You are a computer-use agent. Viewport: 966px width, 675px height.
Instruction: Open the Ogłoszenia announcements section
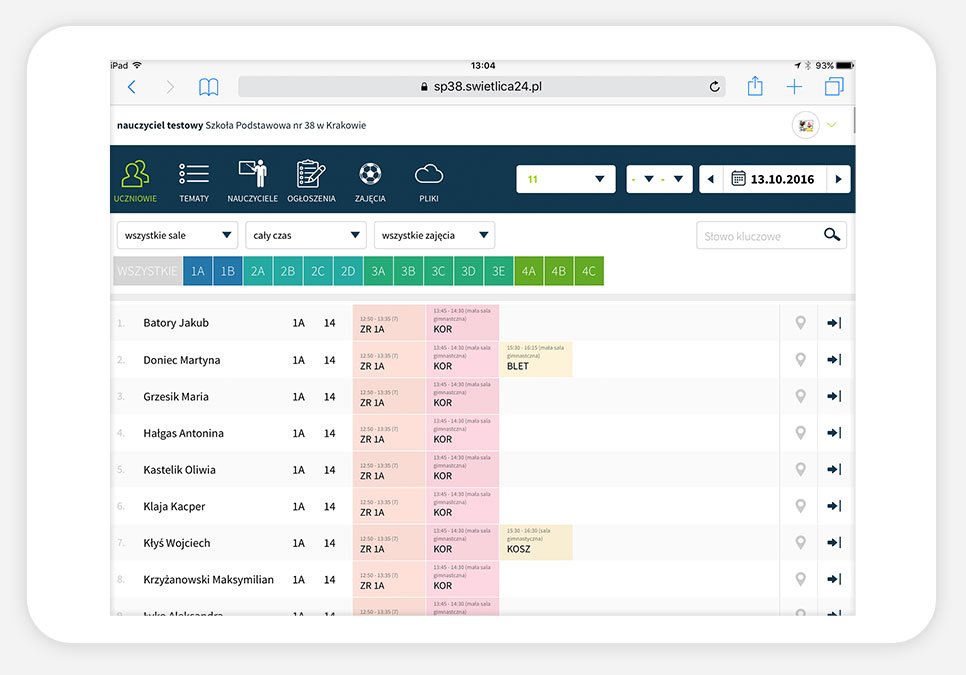coord(311,181)
